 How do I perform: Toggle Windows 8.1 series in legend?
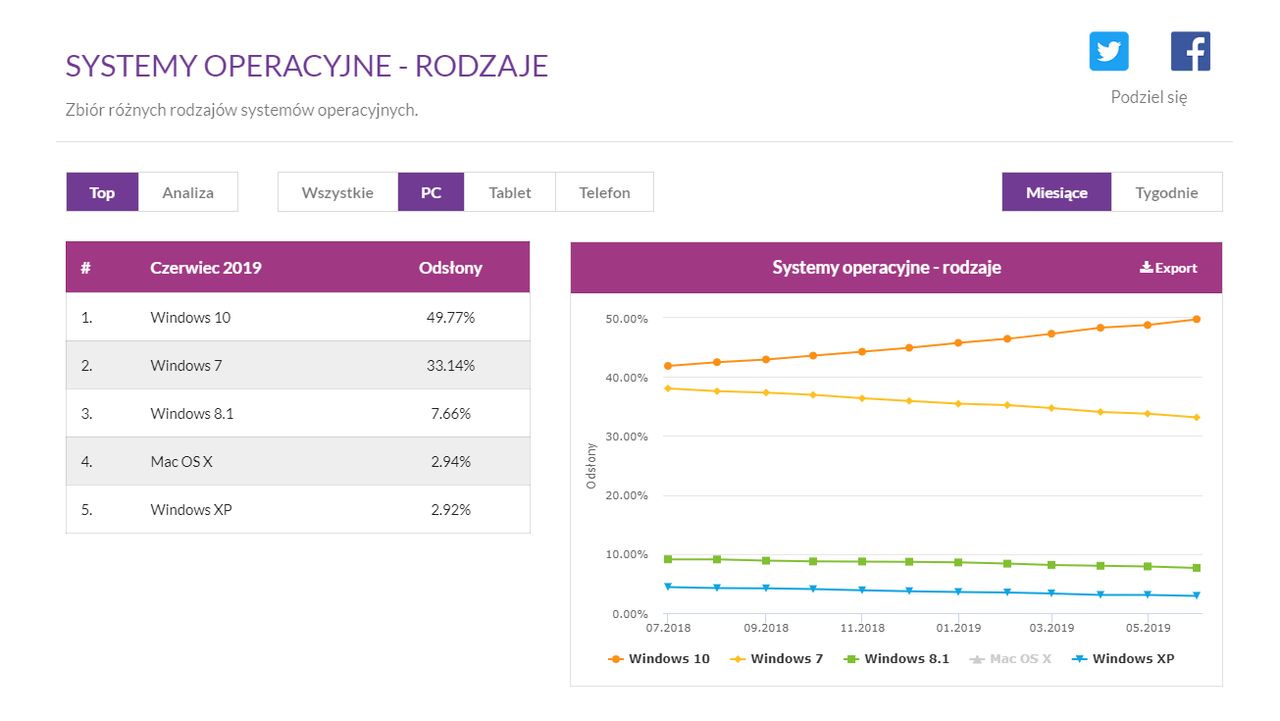pos(896,659)
